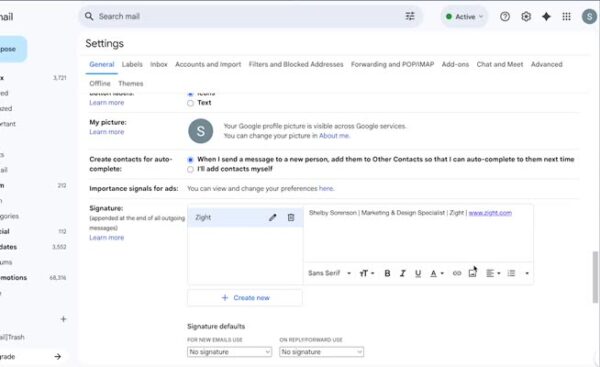Apply bold formatting in signature editor

coord(387,273)
